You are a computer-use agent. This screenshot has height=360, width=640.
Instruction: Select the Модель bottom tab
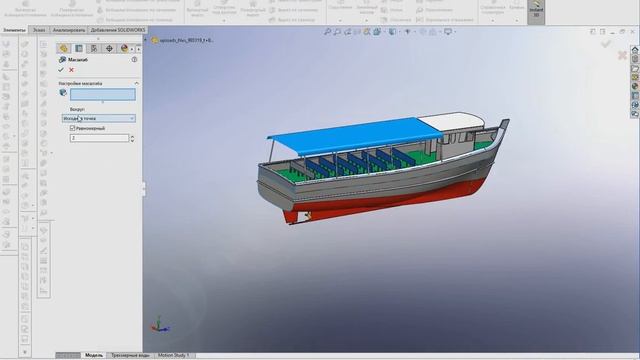[x=94, y=355]
